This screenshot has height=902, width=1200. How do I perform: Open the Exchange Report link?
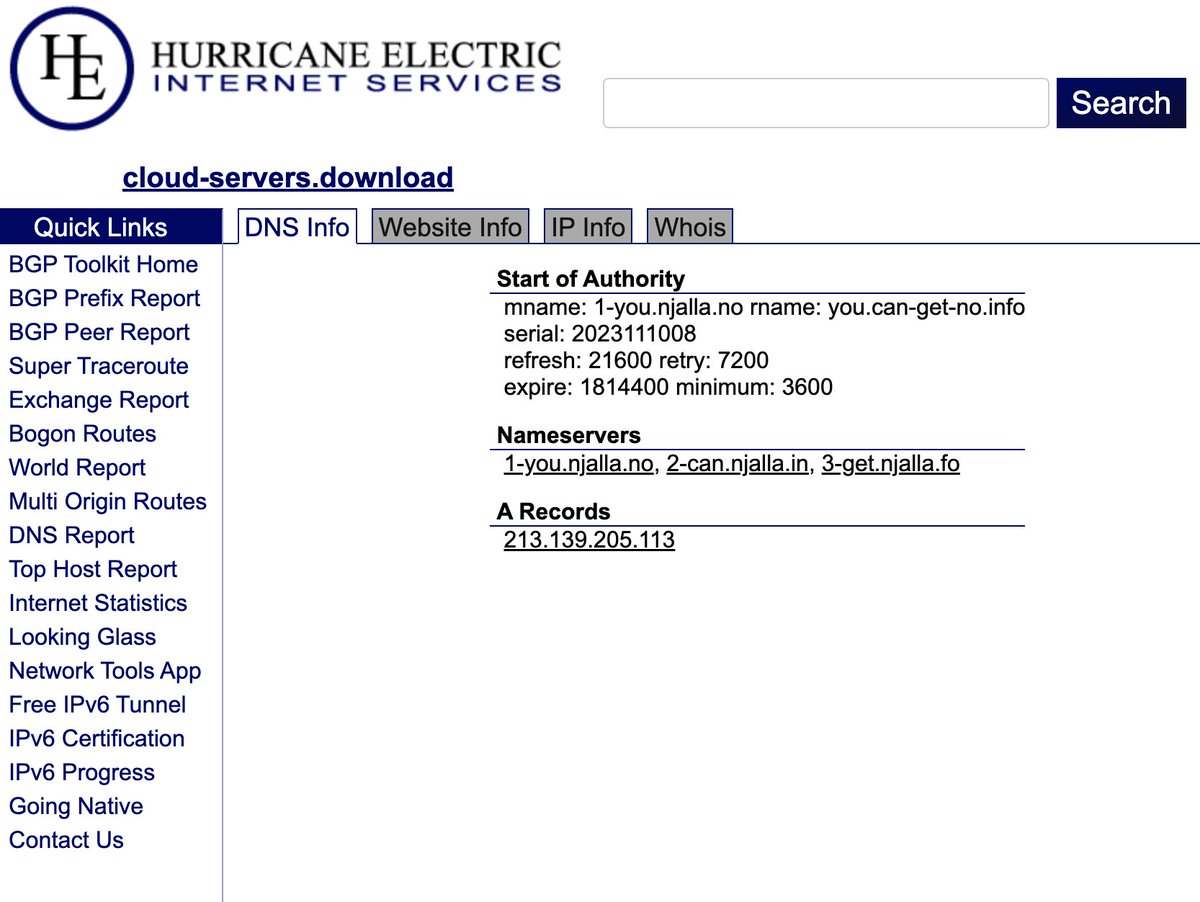[98, 401]
